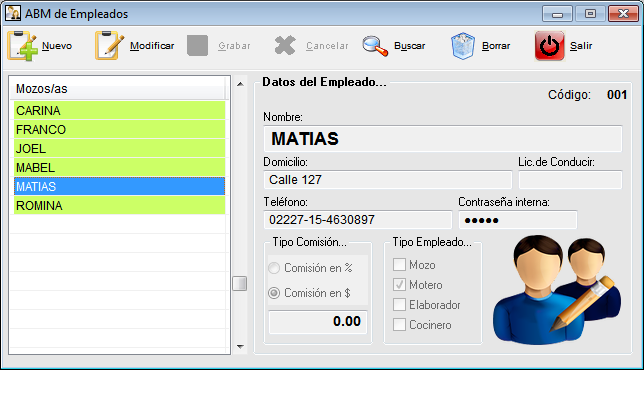The height and width of the screenshot is (400, 644).
Task: Select CARINA in the Mozos/as list
Action: pos(120,110)
